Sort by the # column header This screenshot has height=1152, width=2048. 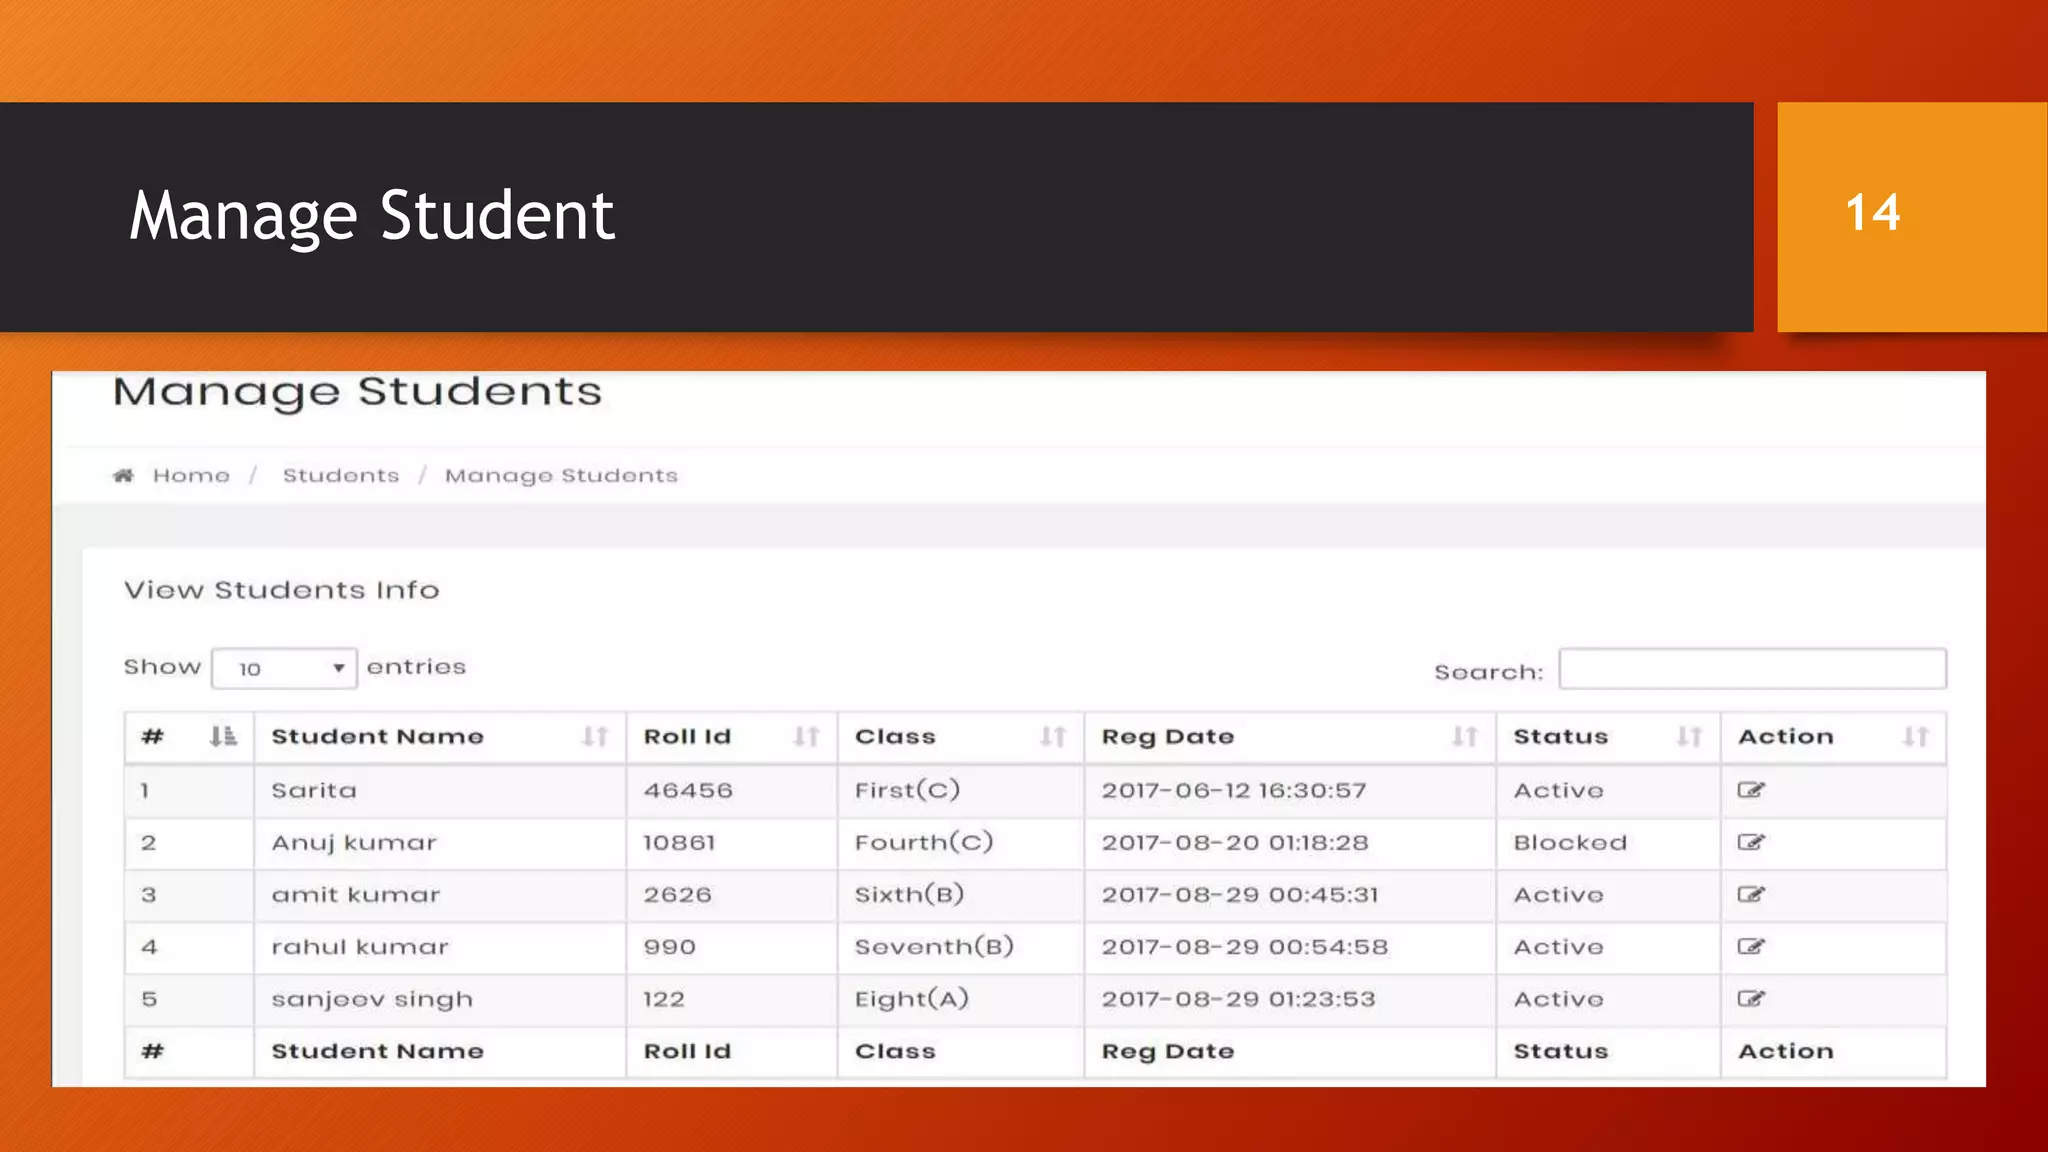[x=189, y=737]
